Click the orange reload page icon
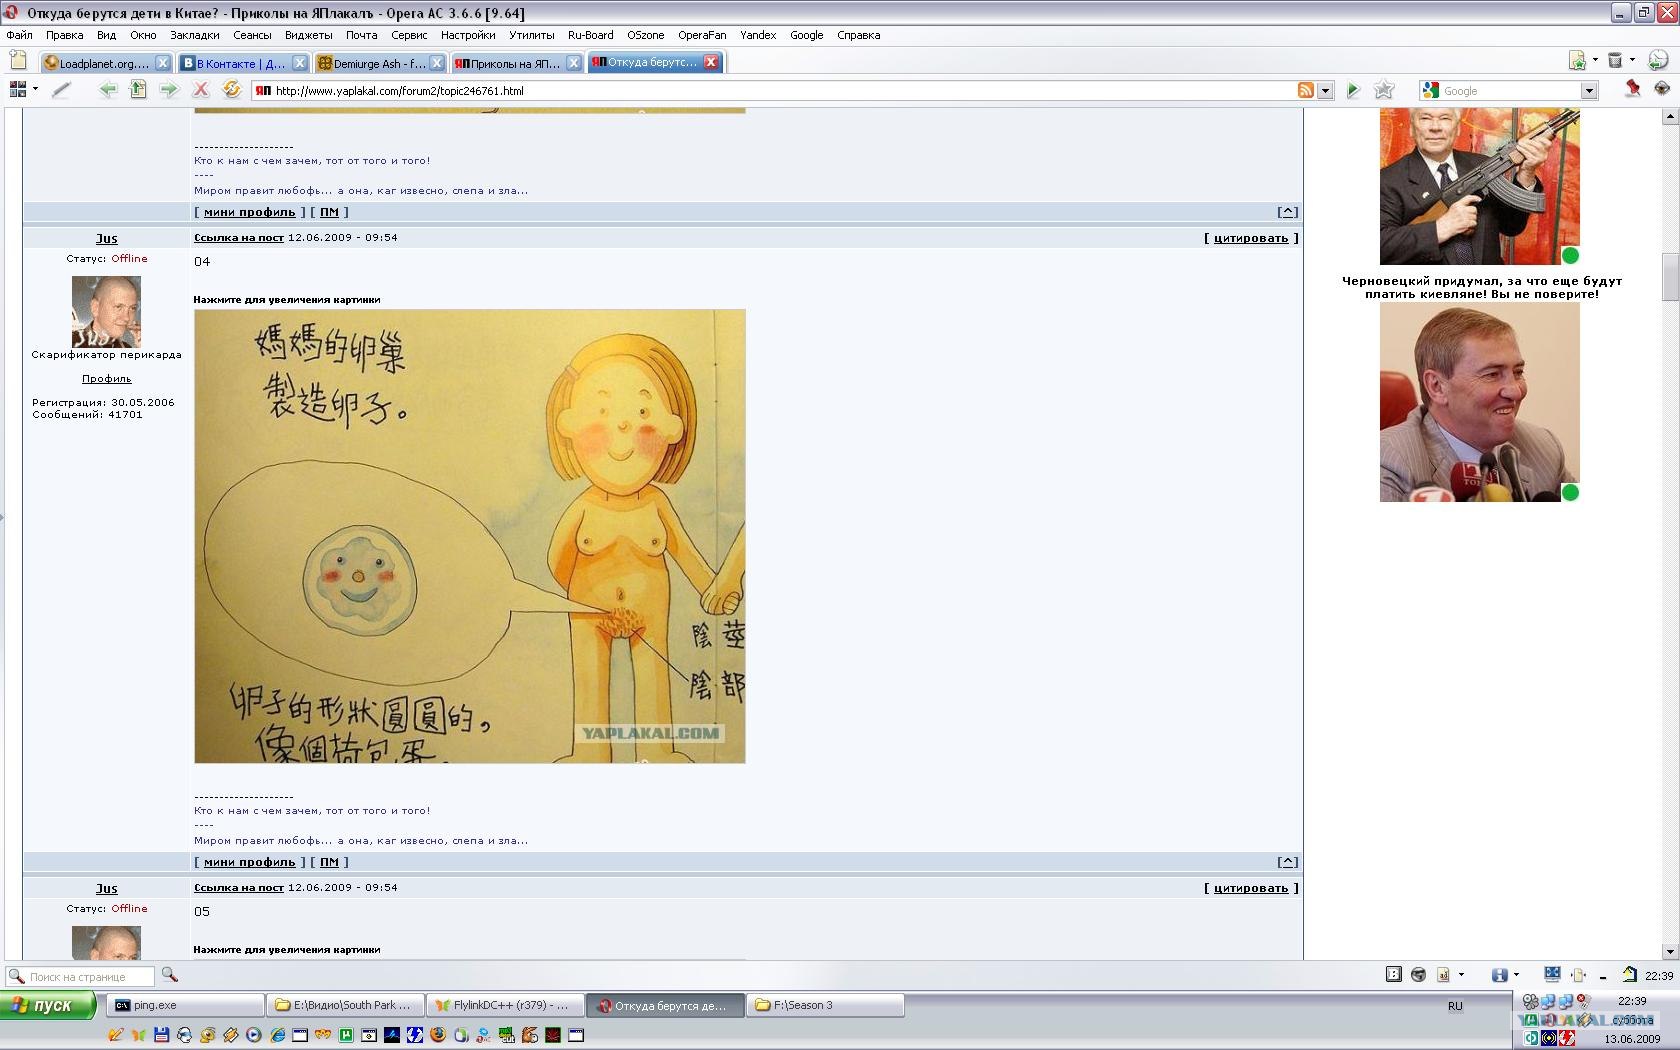1680x1050 pixels. pyautogui.click(x=231, y=90)
